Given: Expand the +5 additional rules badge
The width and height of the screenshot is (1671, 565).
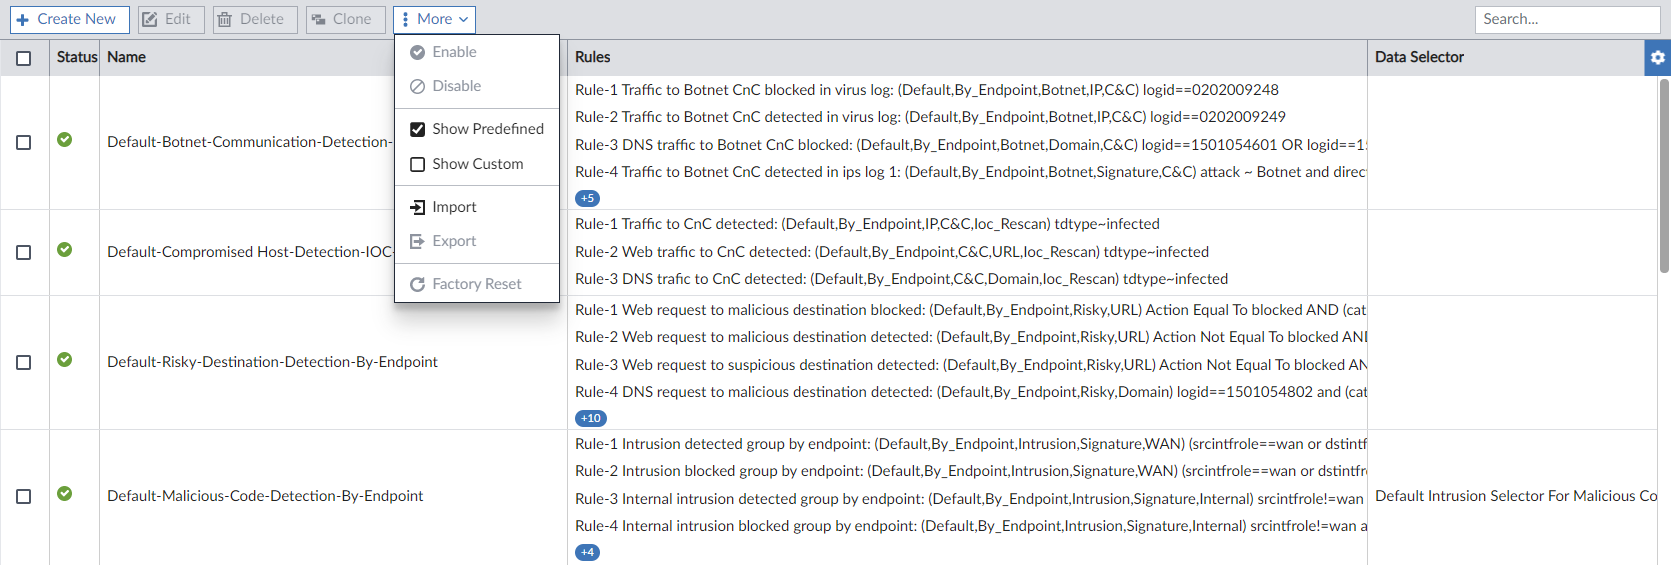Looking at the screenshot, I should [588, 198].
